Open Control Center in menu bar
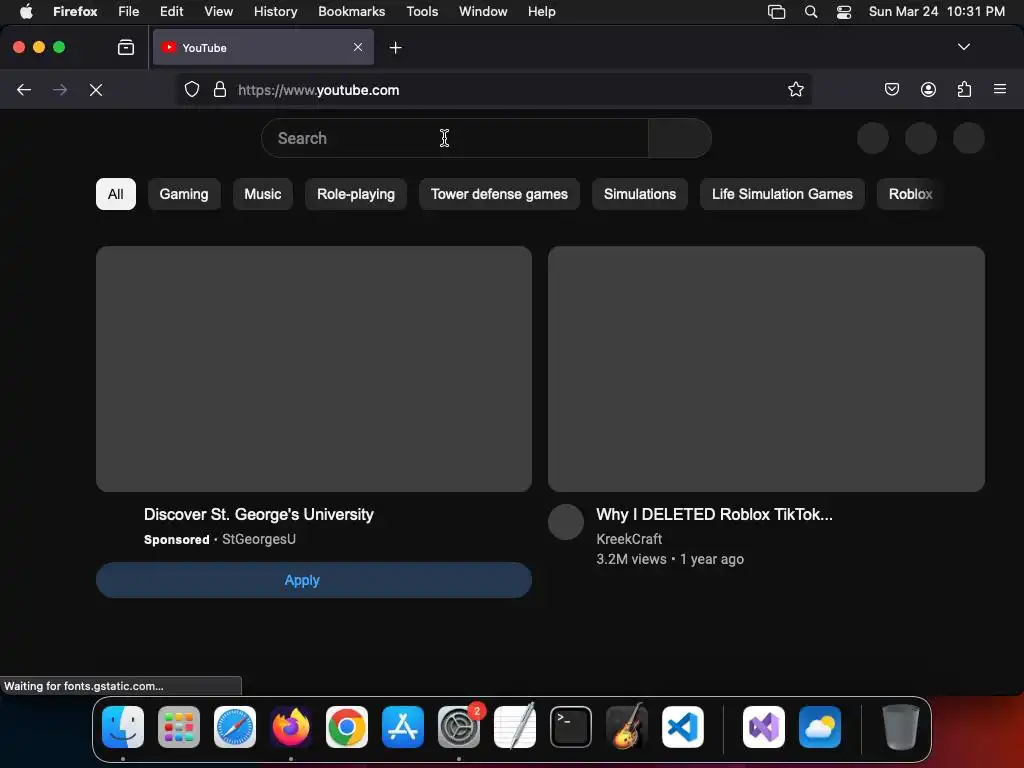 pos(844,12)
